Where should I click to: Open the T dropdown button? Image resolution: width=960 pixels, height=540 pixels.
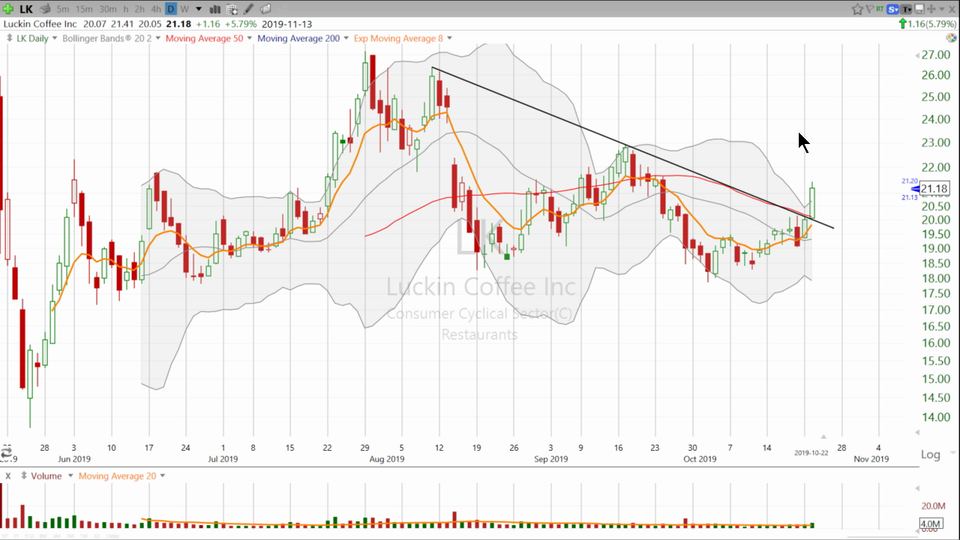click(907, 9)
